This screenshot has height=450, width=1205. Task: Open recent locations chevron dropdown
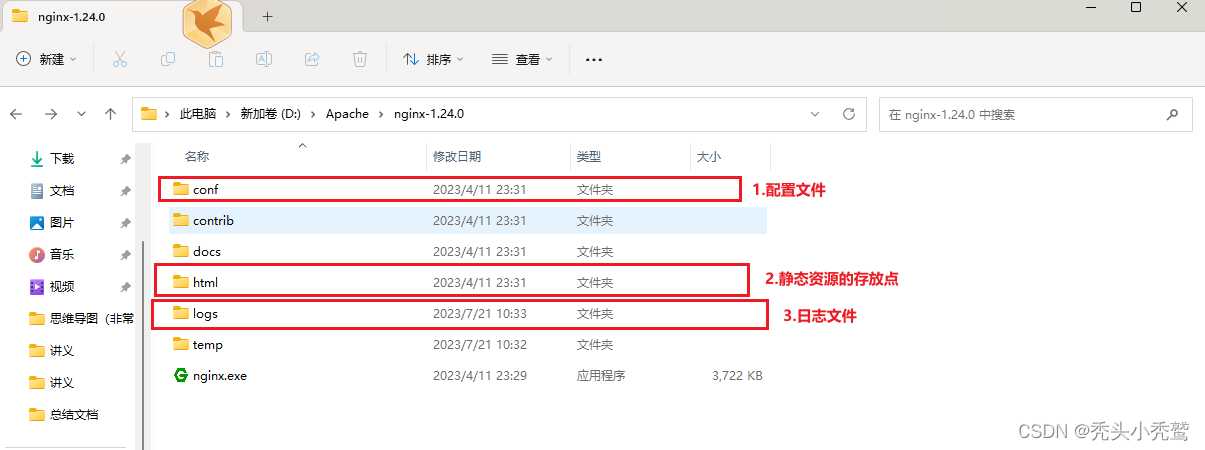[81, 114]
